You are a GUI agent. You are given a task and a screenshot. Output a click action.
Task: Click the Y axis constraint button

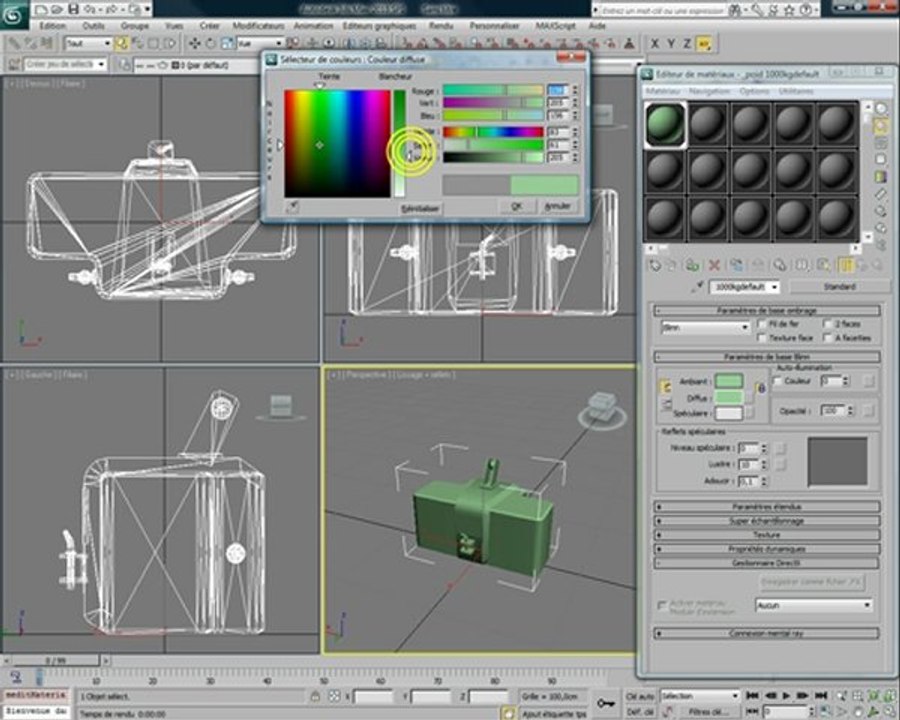tap(670, 44)
